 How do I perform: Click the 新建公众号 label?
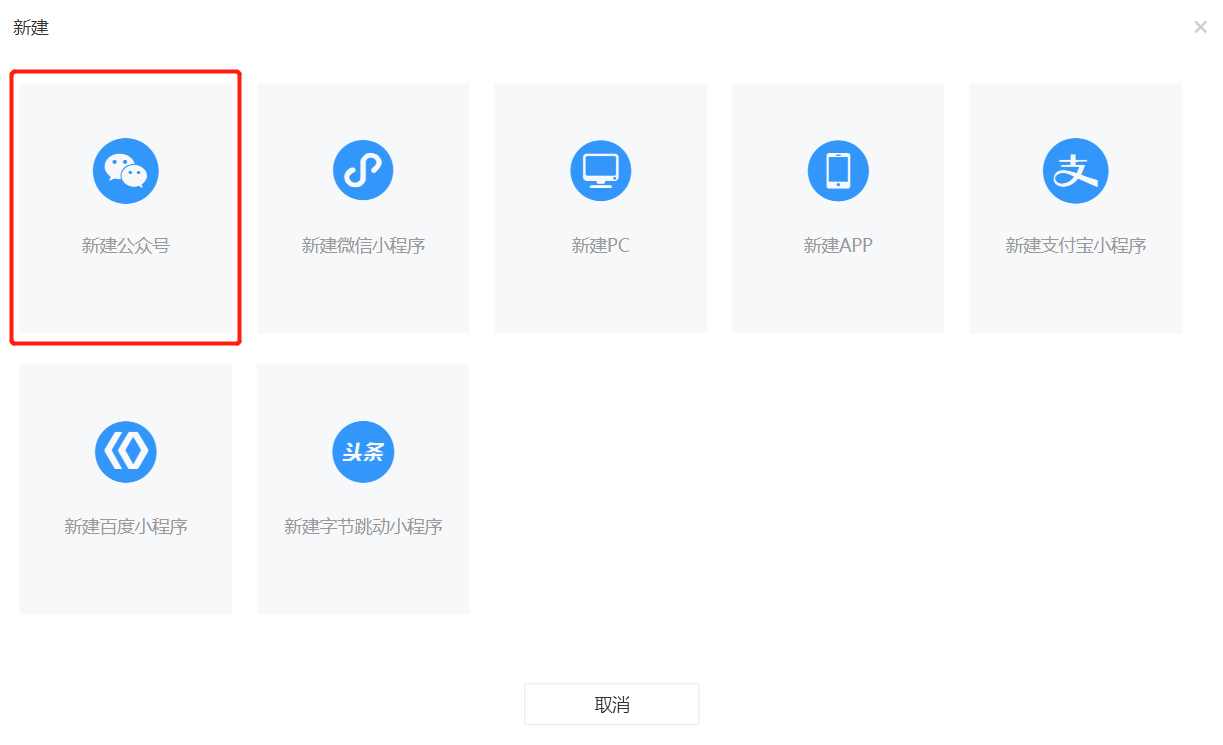point(126,246)
